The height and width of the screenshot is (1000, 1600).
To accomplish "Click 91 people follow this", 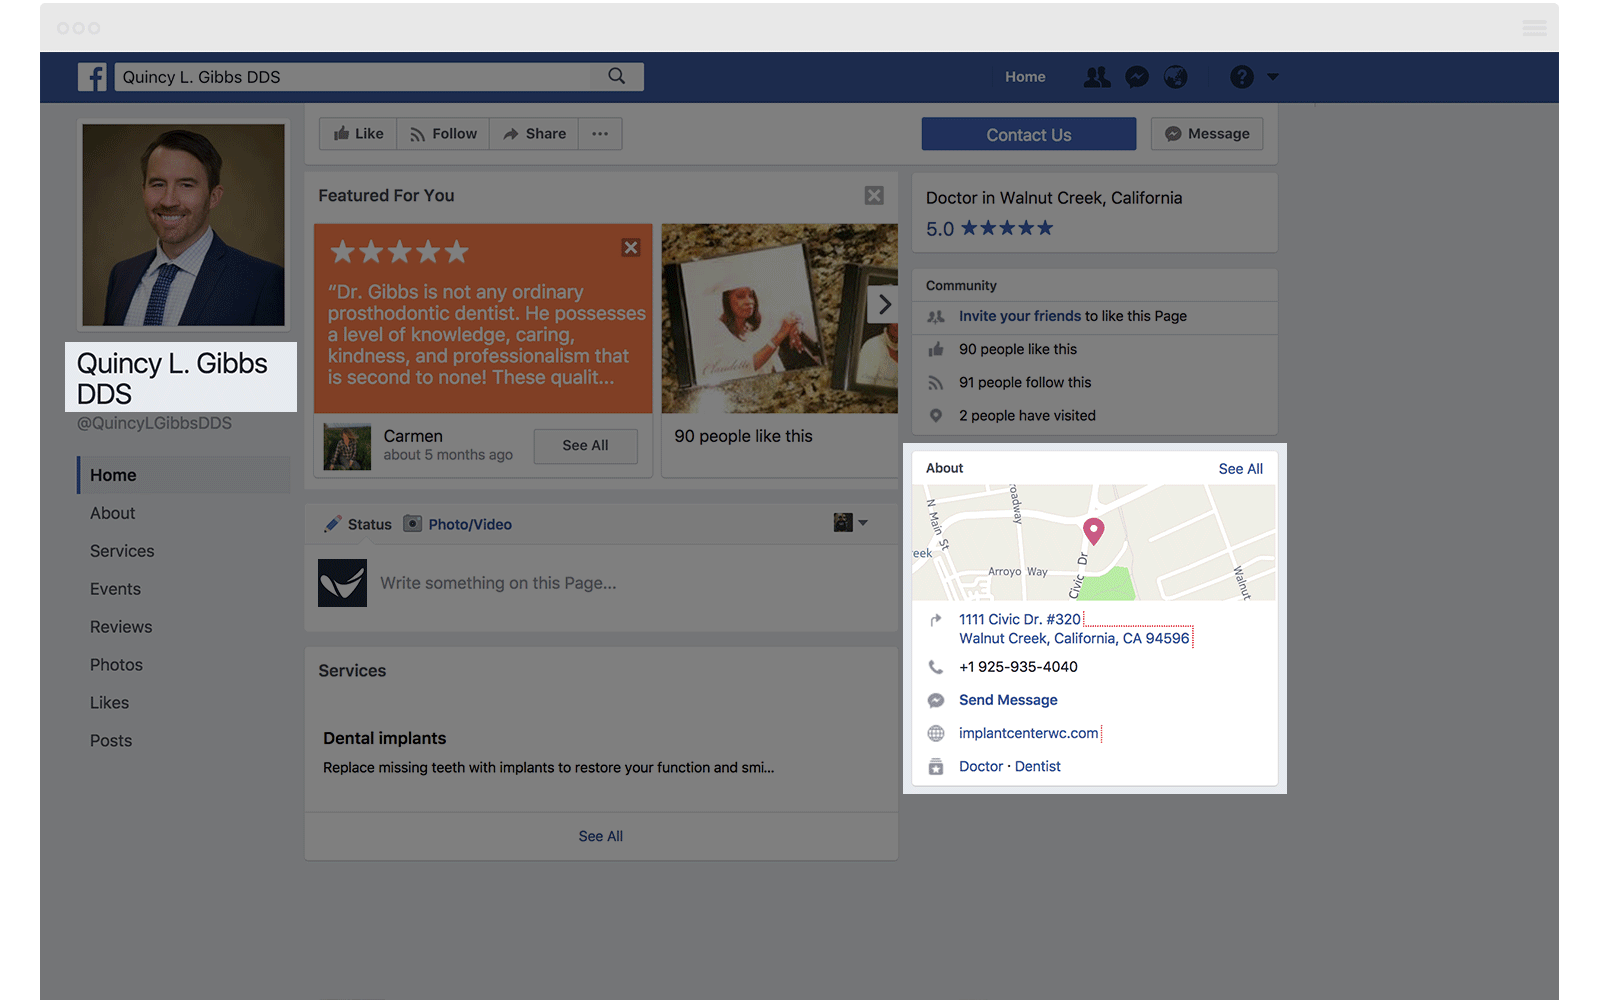I will tap(1025, 382).
